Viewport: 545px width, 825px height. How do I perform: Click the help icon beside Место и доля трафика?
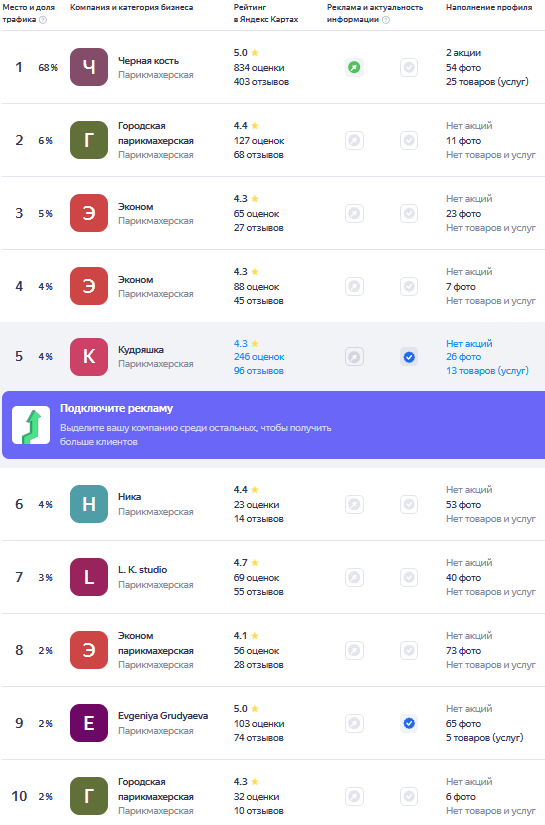tap(43, 20)
